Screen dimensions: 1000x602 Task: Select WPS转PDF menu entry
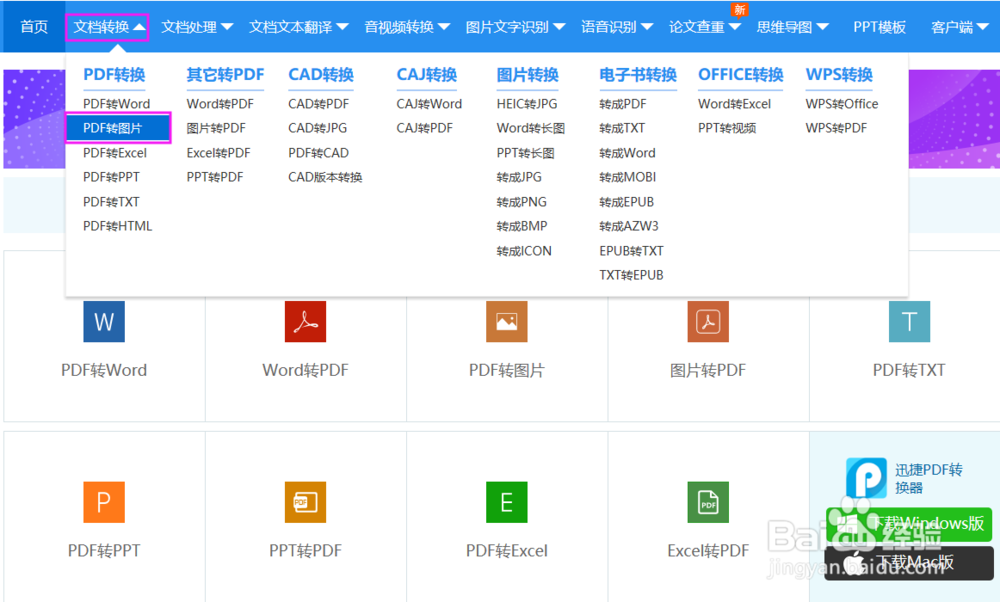click(x=836, y=128)
